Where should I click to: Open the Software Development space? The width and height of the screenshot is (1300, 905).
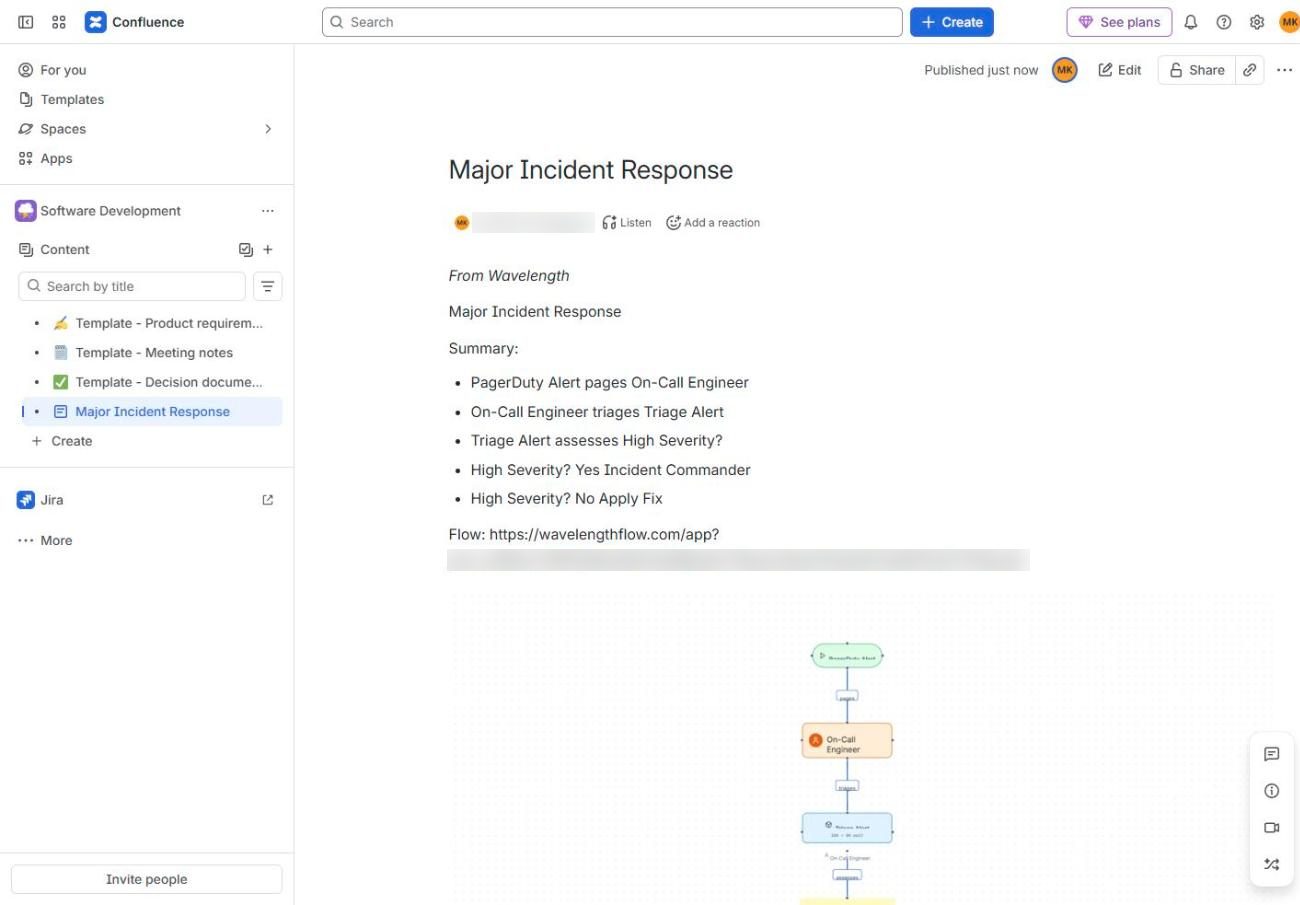click(x=111, y=211)
